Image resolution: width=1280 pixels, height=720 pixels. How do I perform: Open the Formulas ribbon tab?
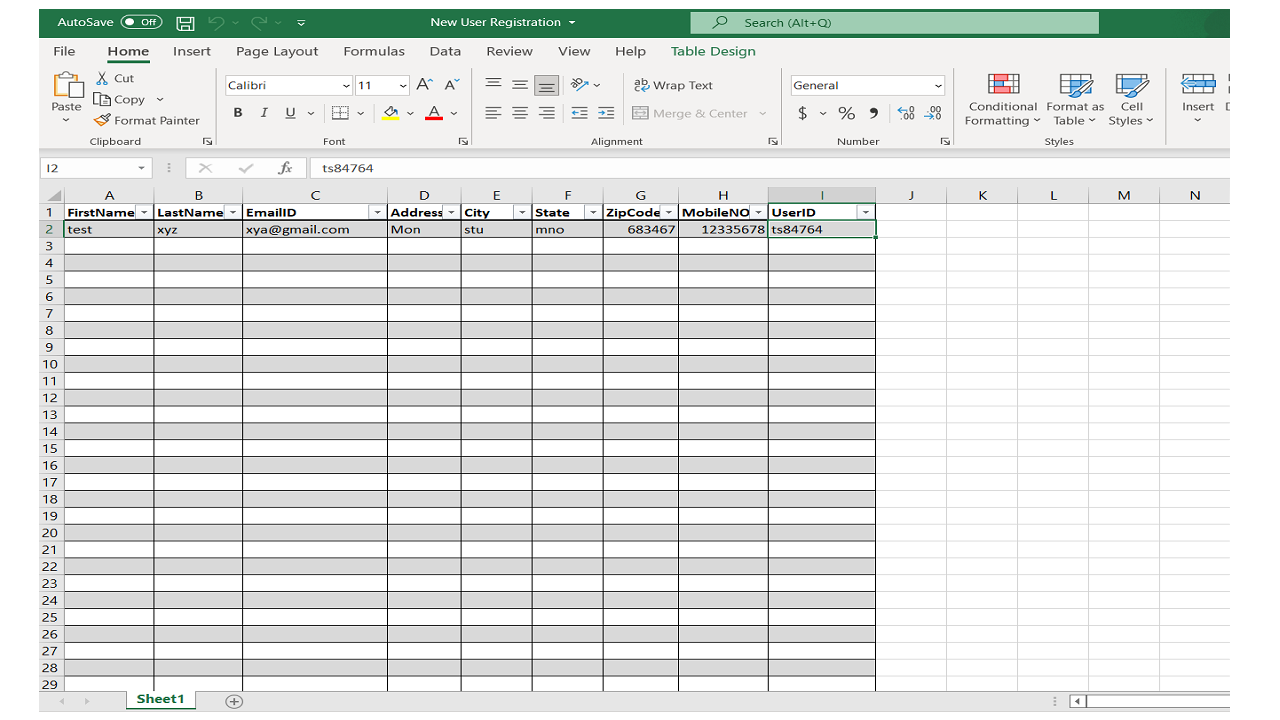pyautogui.click(x=374, y=51)
